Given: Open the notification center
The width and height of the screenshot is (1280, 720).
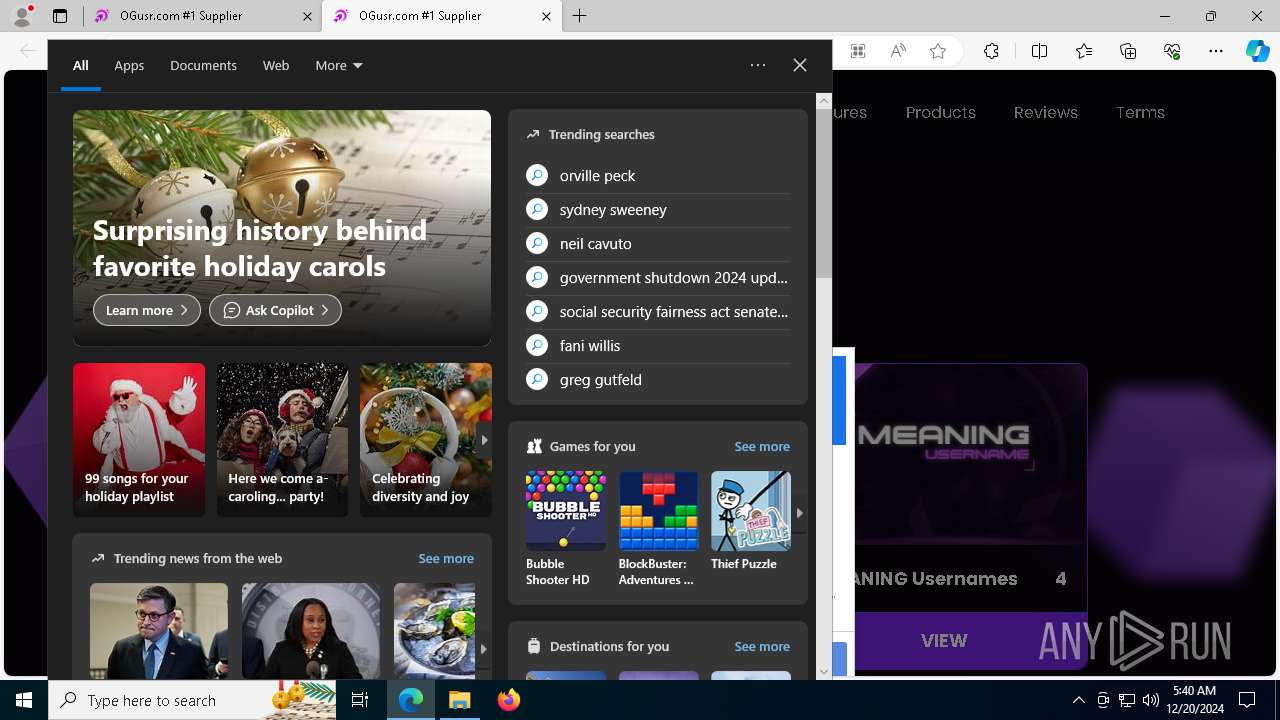Looking at the screenshot, I should [1247, 701].
